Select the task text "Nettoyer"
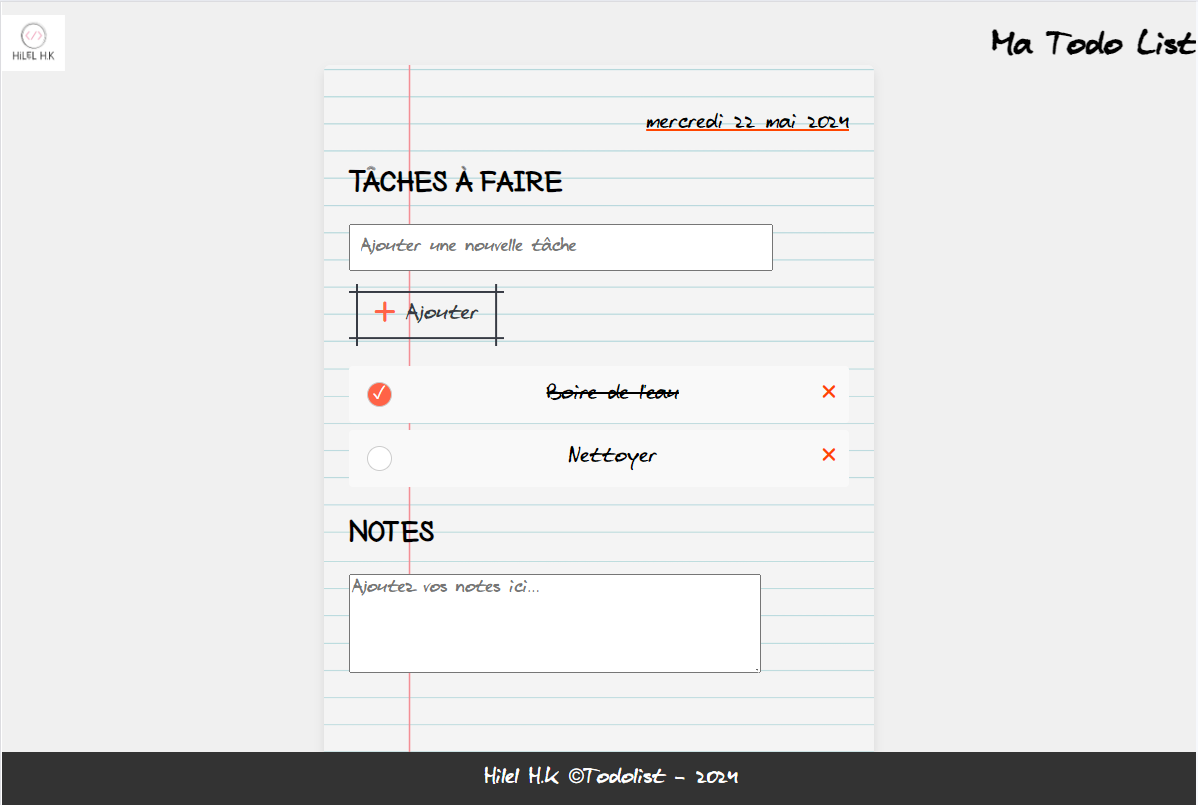This screenshot has height=805, width=1198. (612, 455)
